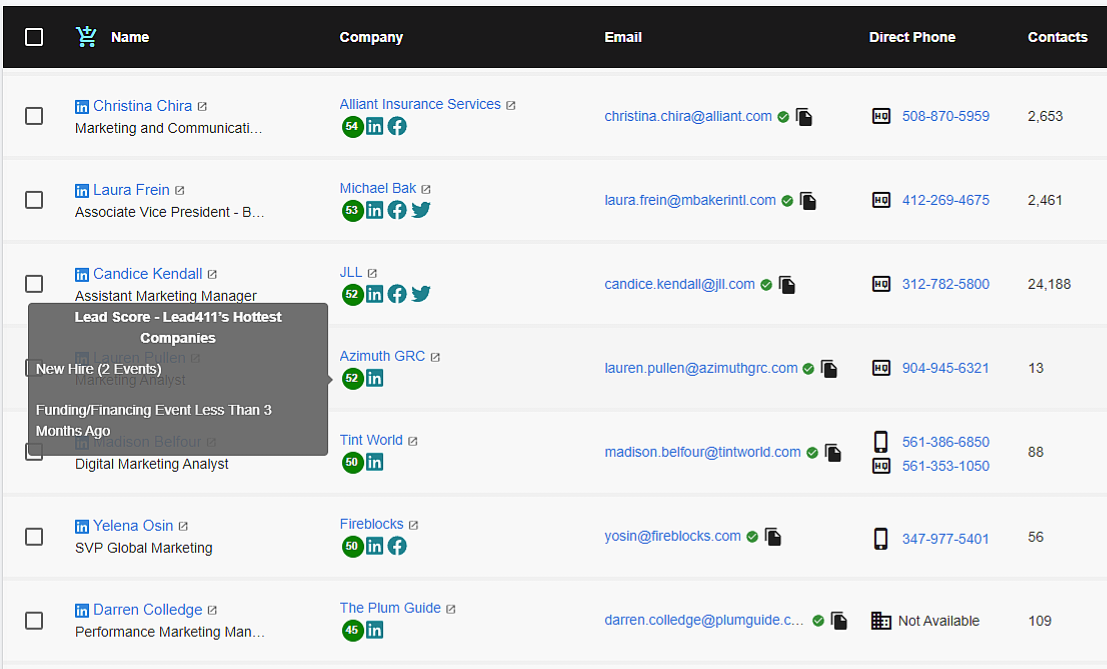Select the Yelena Osin row checkbox

click(34, 536)
